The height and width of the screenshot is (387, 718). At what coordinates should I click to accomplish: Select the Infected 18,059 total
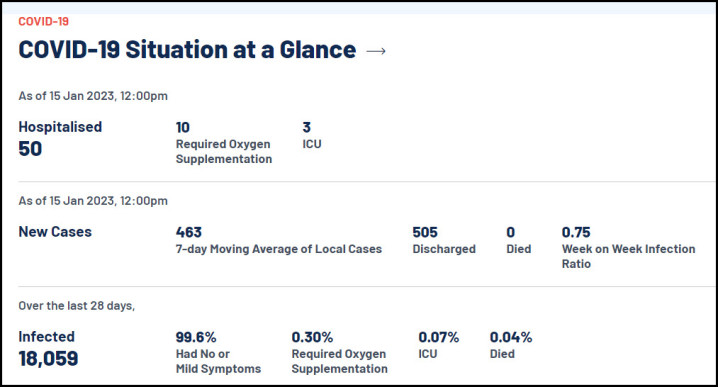point(48,349)
